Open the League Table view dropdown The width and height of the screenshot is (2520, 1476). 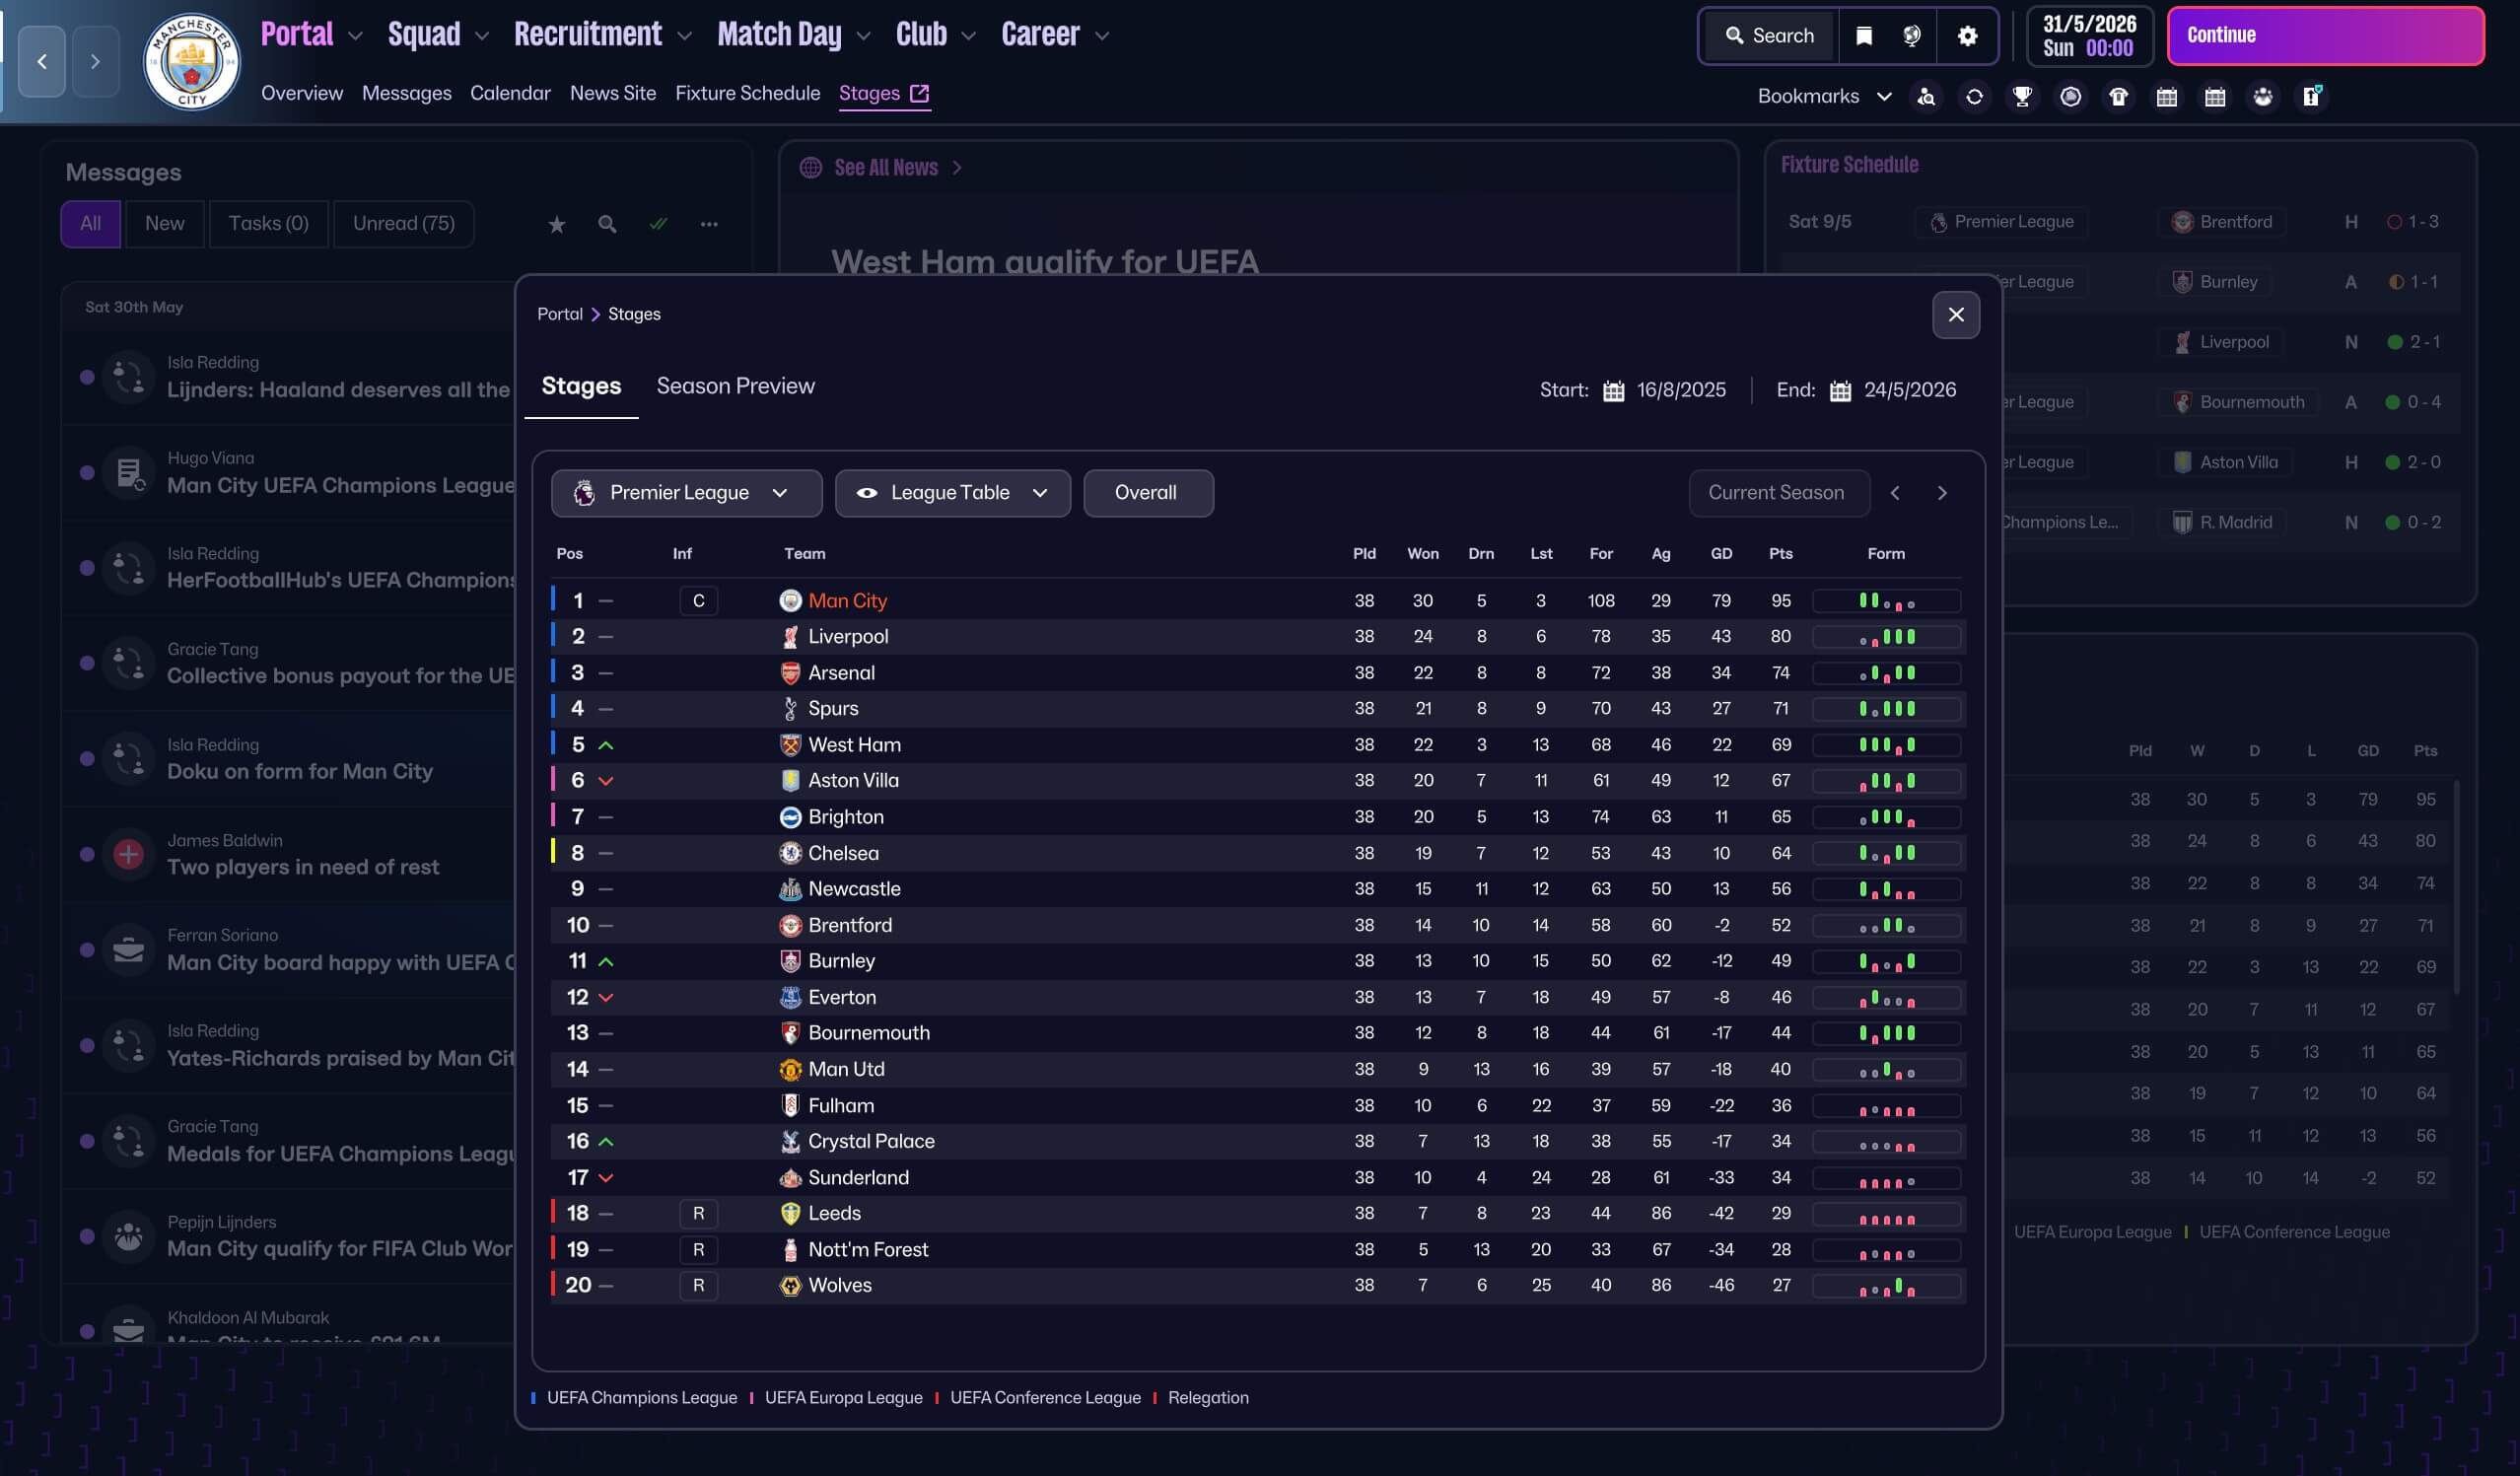click(x=952, y=493)
